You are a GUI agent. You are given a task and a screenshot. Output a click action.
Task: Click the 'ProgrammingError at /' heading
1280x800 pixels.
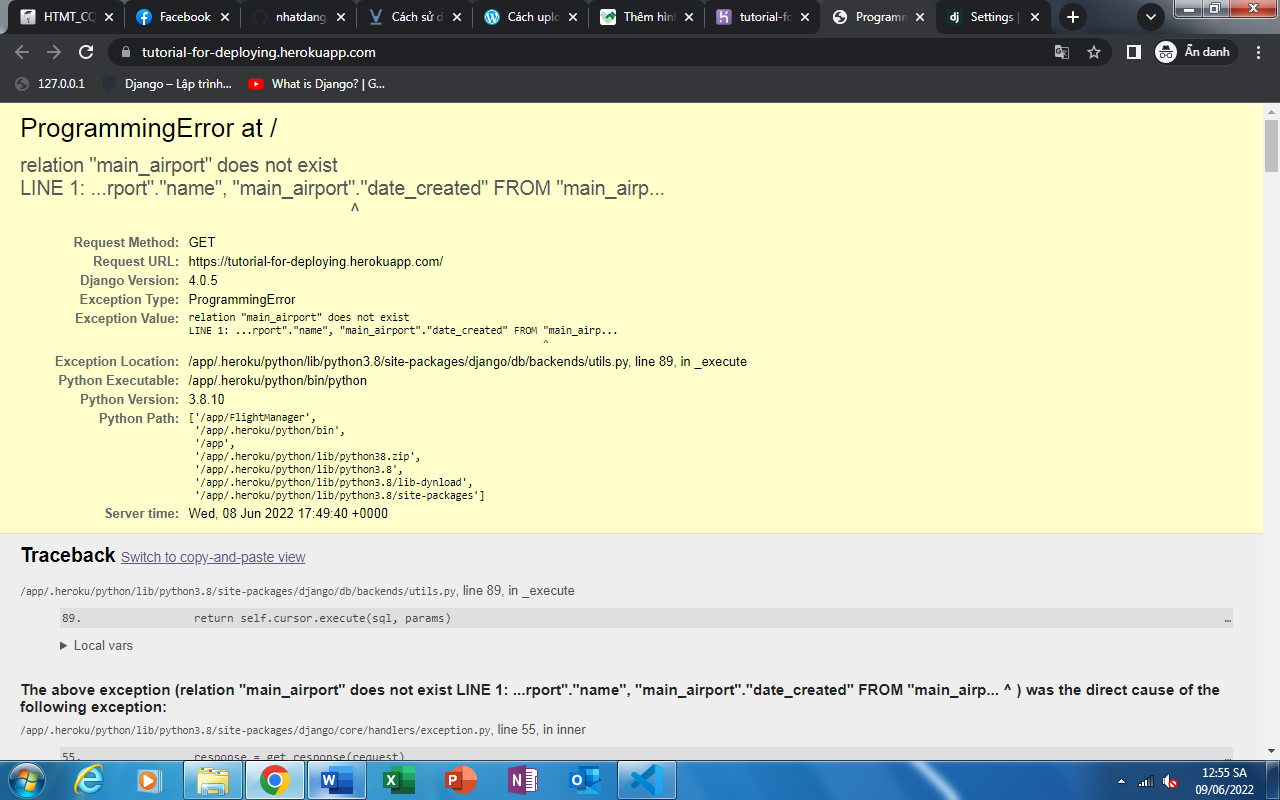pos(148,128)
